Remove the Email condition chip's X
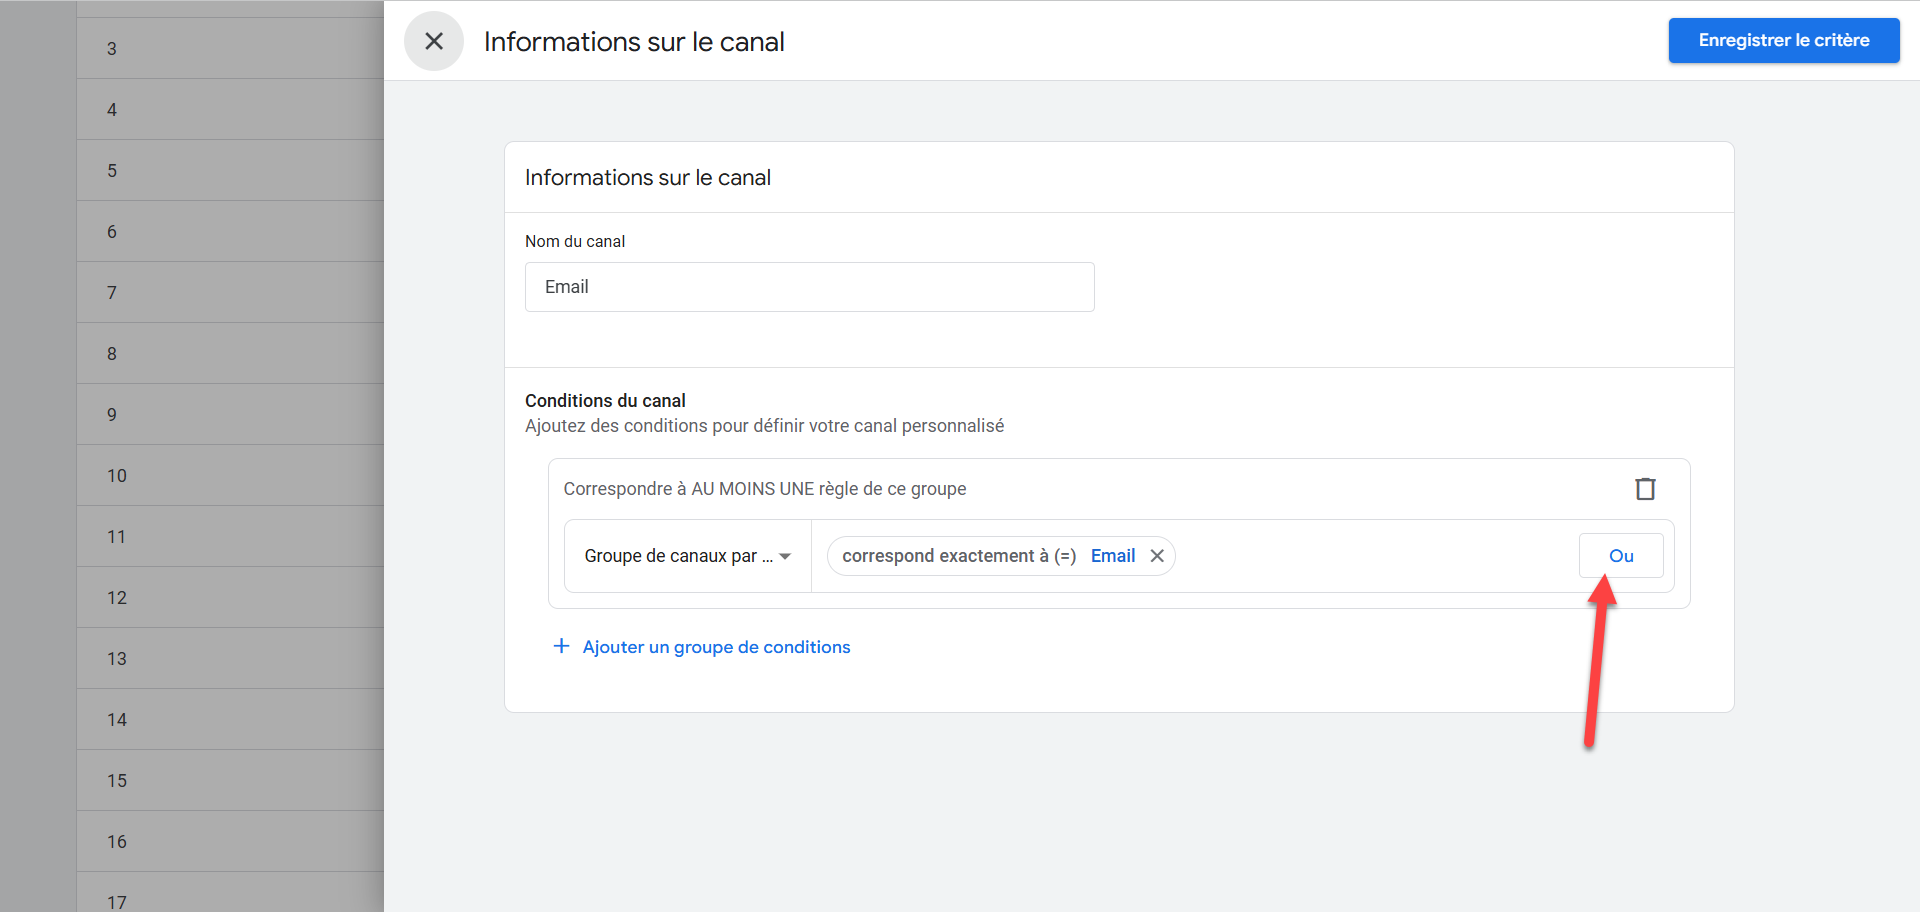The width and height of the screenshot is (1920, 912). click(x=1157, y=556)
